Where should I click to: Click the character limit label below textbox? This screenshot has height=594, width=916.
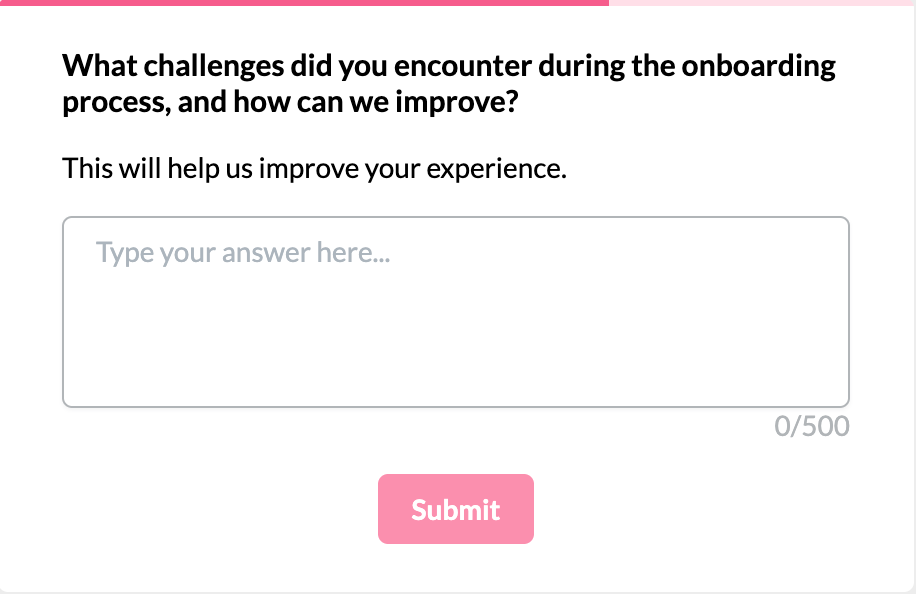pos(812,426)
